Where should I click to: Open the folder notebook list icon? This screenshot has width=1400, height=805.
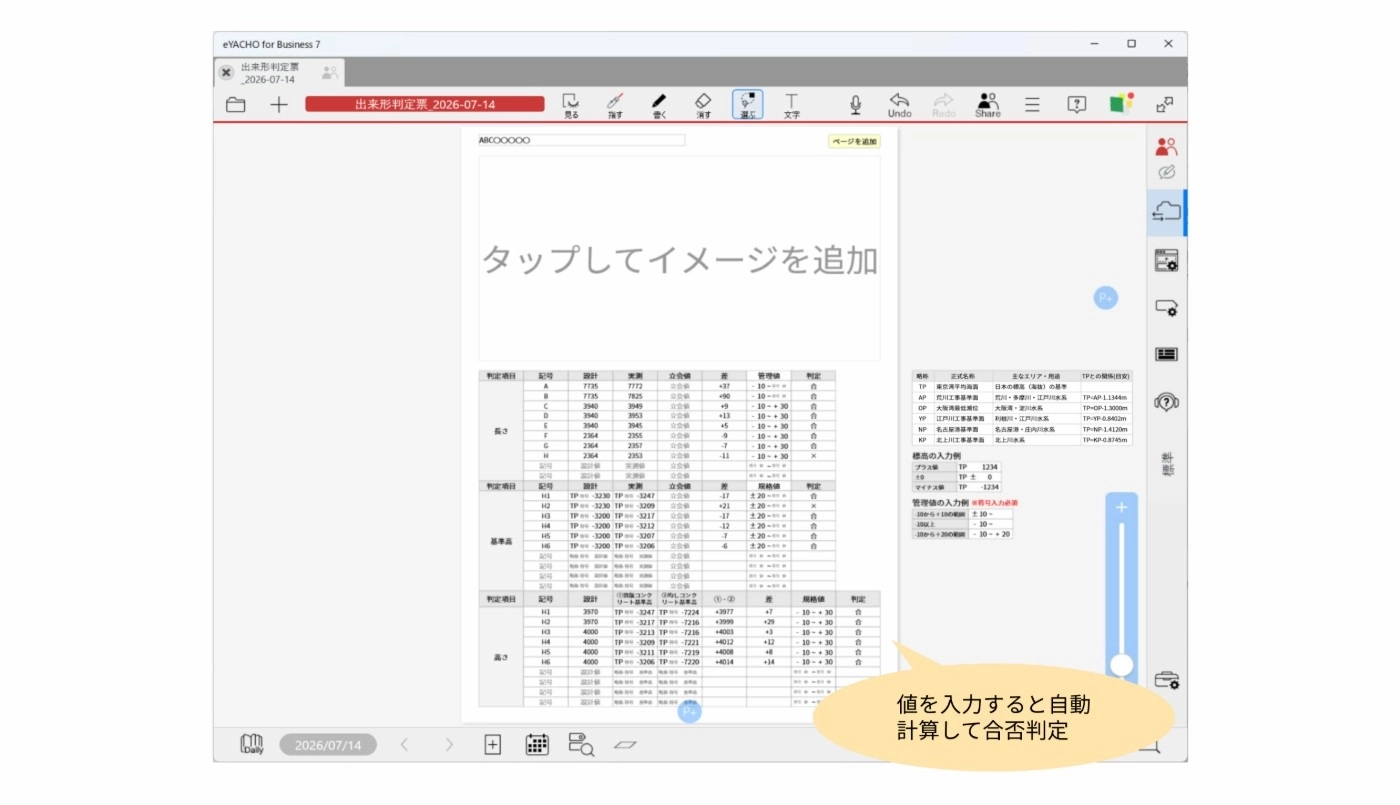tap(236, 104)
